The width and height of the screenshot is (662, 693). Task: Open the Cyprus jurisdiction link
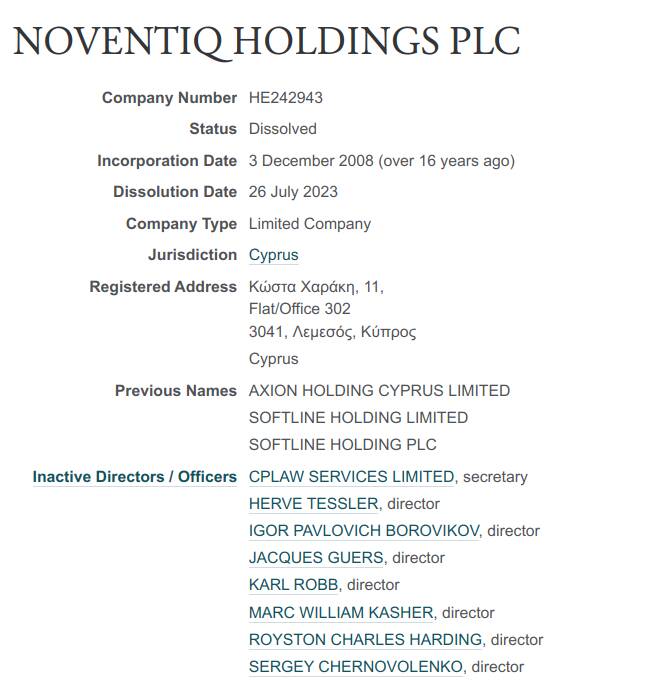click(273, 255)
